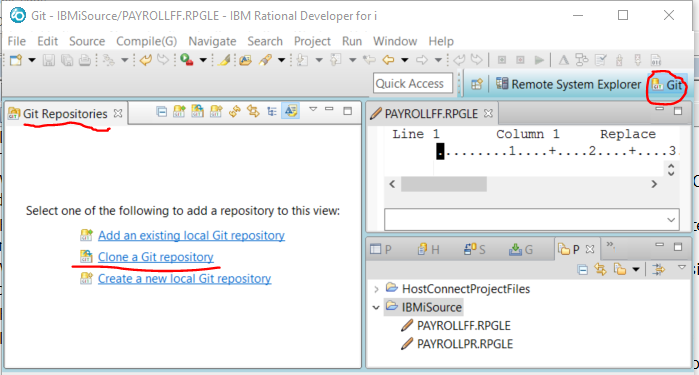Toggle Link with Editor in Git Repositories
Viewport: 699px width, 375px height.
pos(253,111)
